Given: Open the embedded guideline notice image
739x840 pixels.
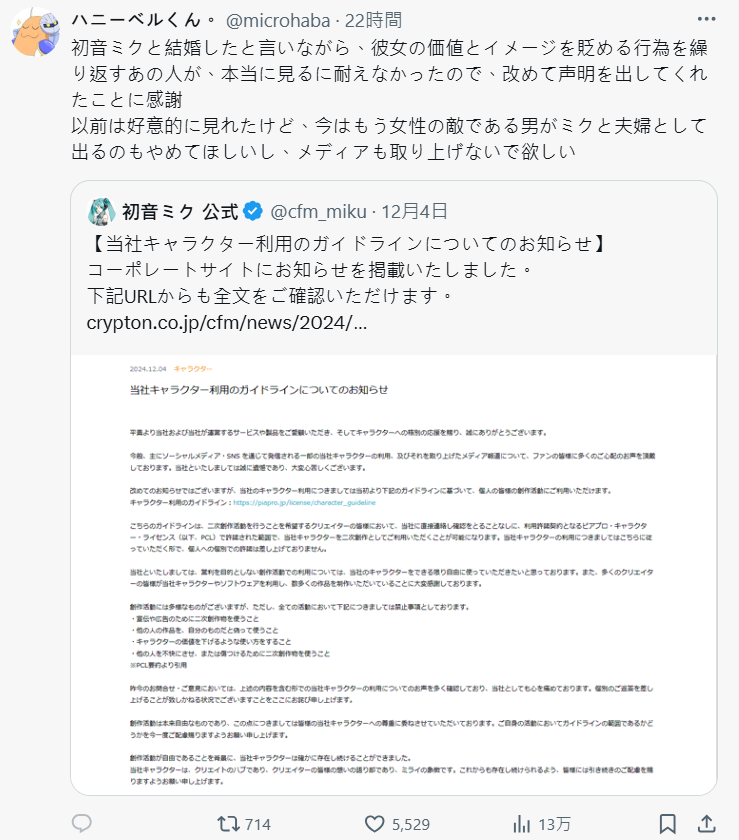Looking at the screenshot, I should click(393, 574).
